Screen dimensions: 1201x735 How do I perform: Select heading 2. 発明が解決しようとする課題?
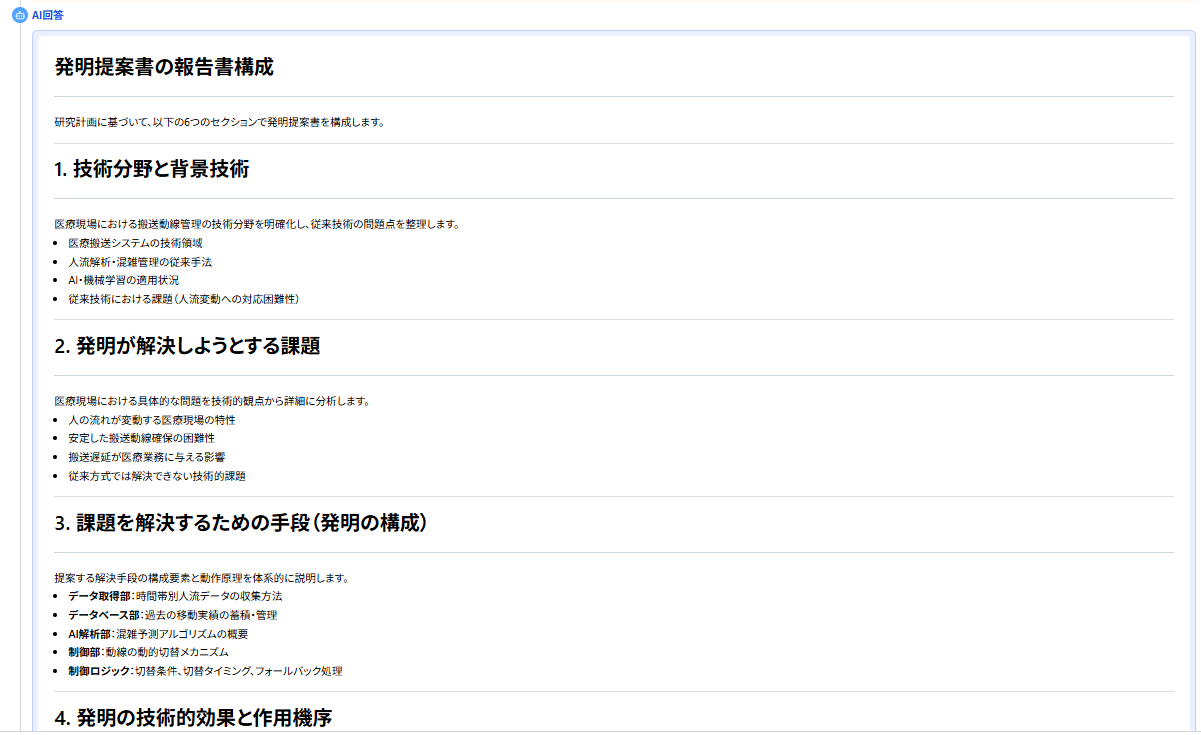point(187,346)
